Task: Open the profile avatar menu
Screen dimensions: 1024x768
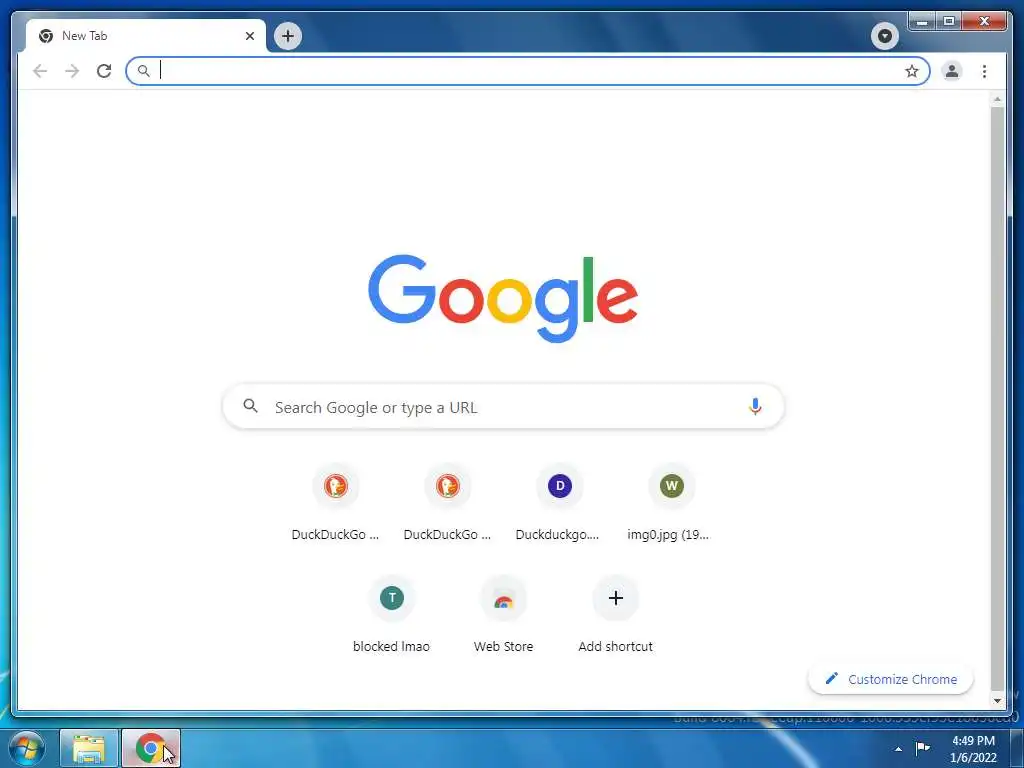Action: coord(952,71)
